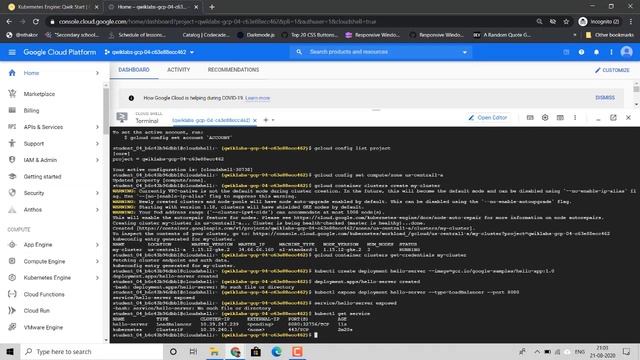Click the Open Editor button

488,118
